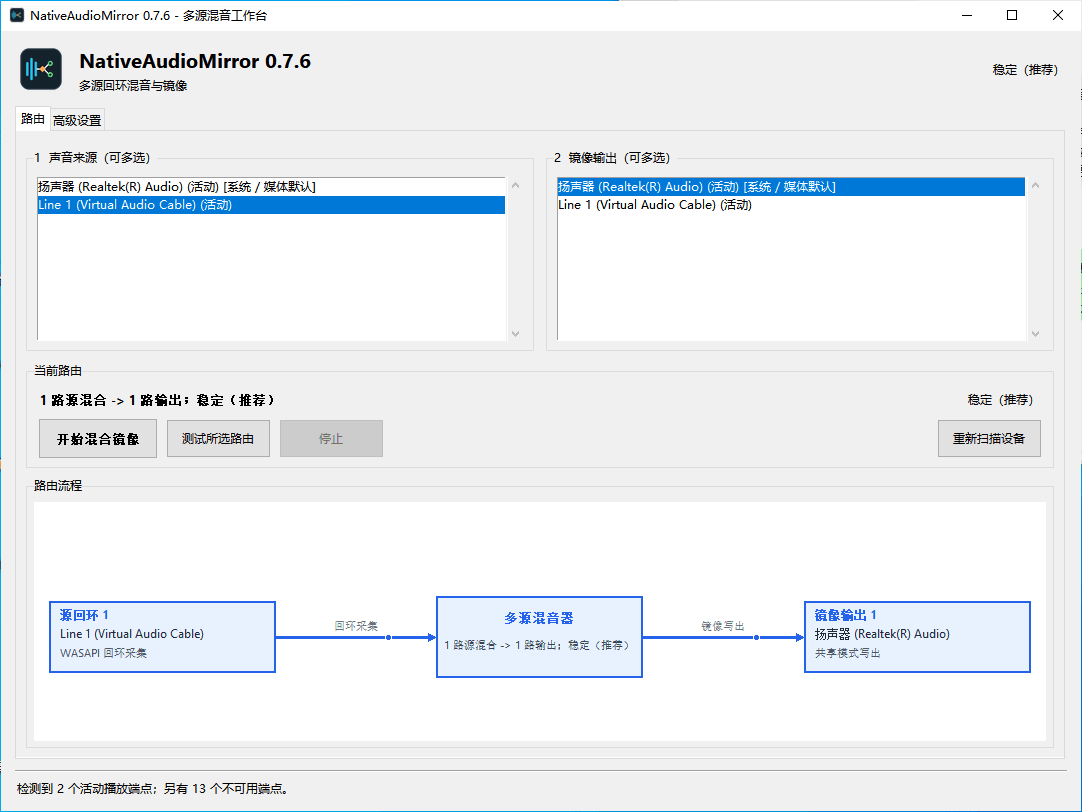Click the 测试所选路由 button
Screen dimensions: 1082x812
[218, 439]
